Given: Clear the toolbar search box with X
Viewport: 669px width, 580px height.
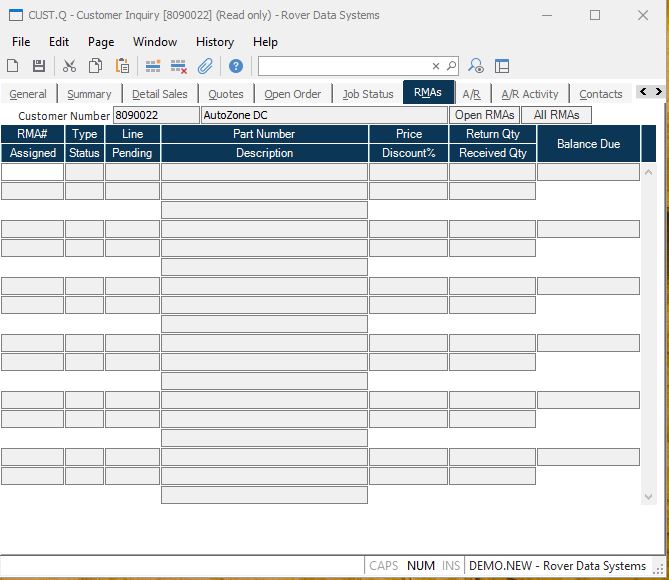Looking at the screenshot, I should point(436,66).
